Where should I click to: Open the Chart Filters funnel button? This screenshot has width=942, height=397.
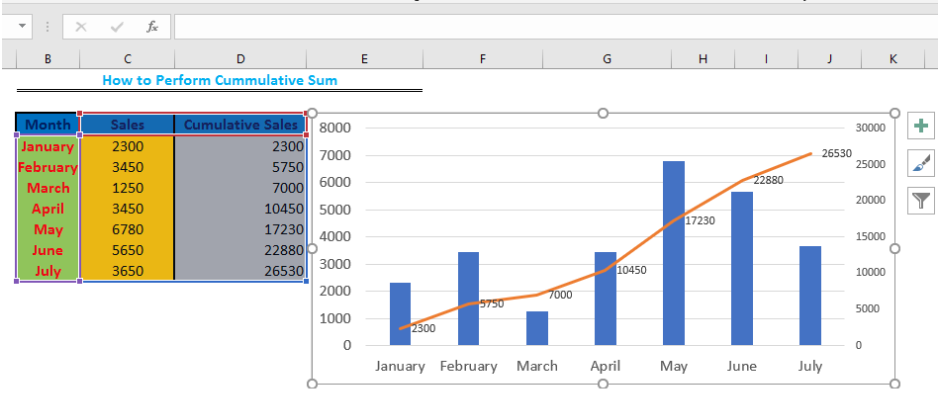[920, 201]
